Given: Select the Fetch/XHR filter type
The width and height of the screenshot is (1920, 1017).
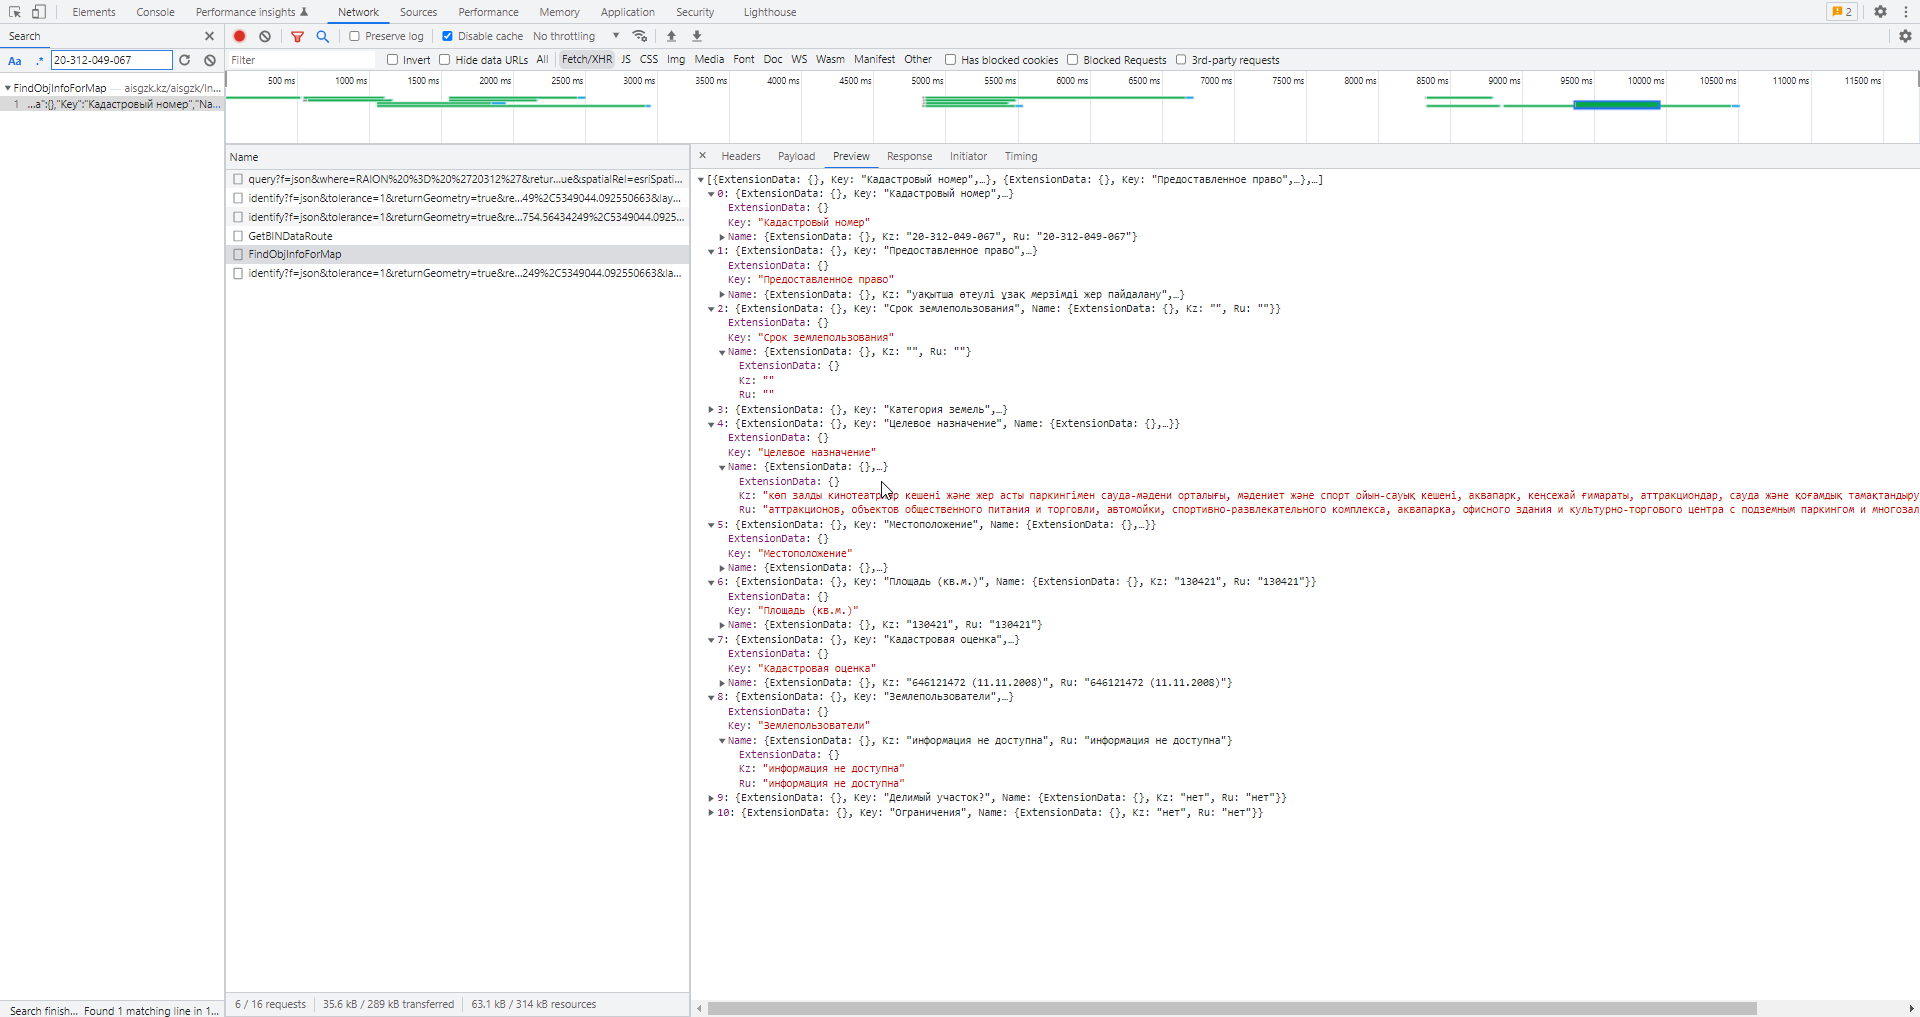Looking at the screenshot, I should [x=586, y=60].
